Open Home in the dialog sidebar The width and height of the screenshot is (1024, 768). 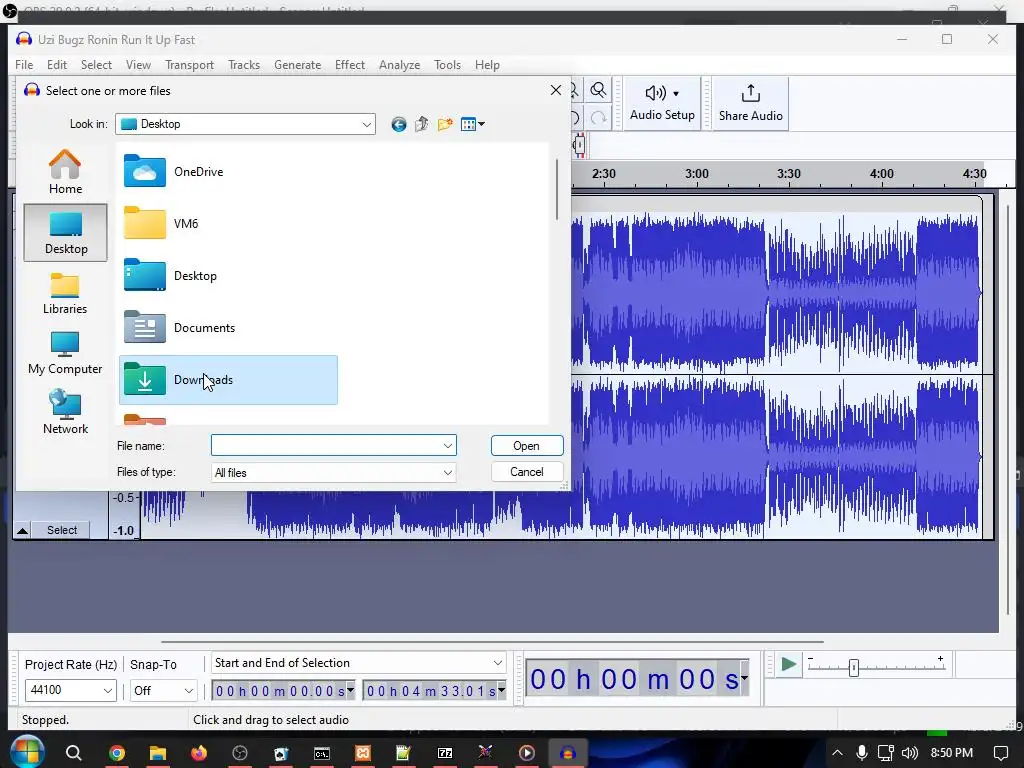[x=65, y=172]
